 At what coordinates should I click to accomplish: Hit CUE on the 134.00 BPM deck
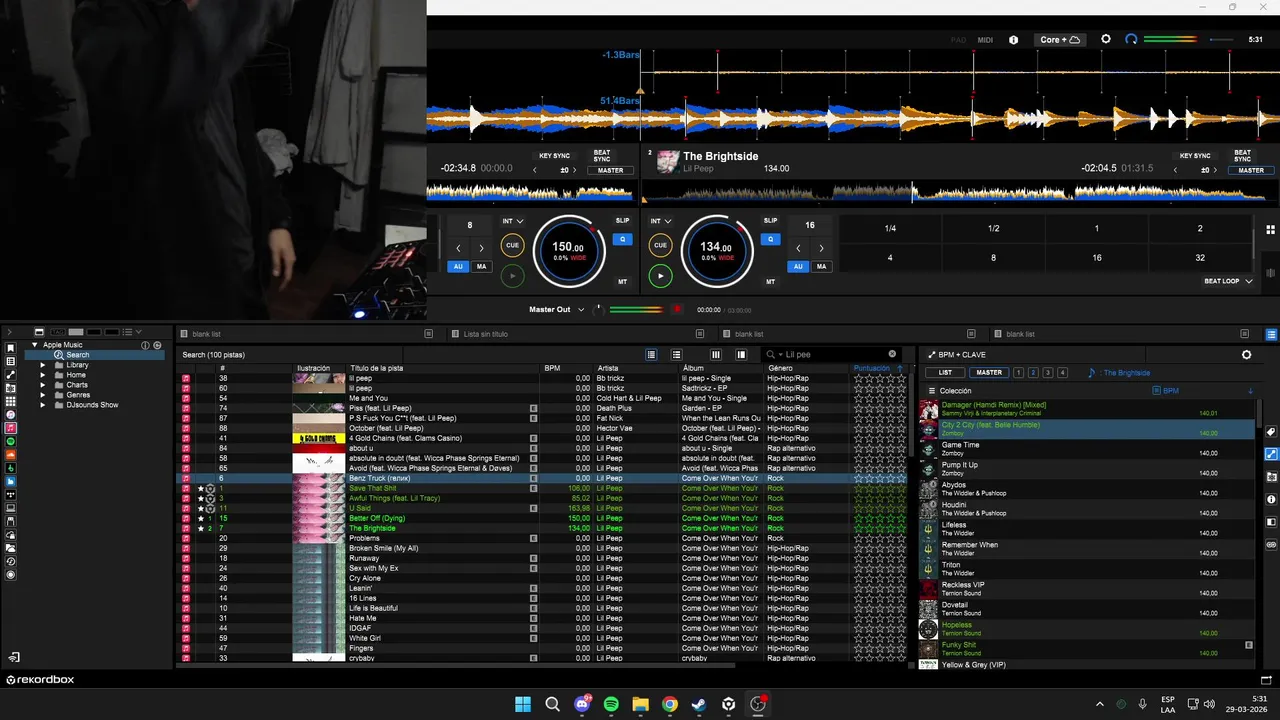[x=660, y=245]
